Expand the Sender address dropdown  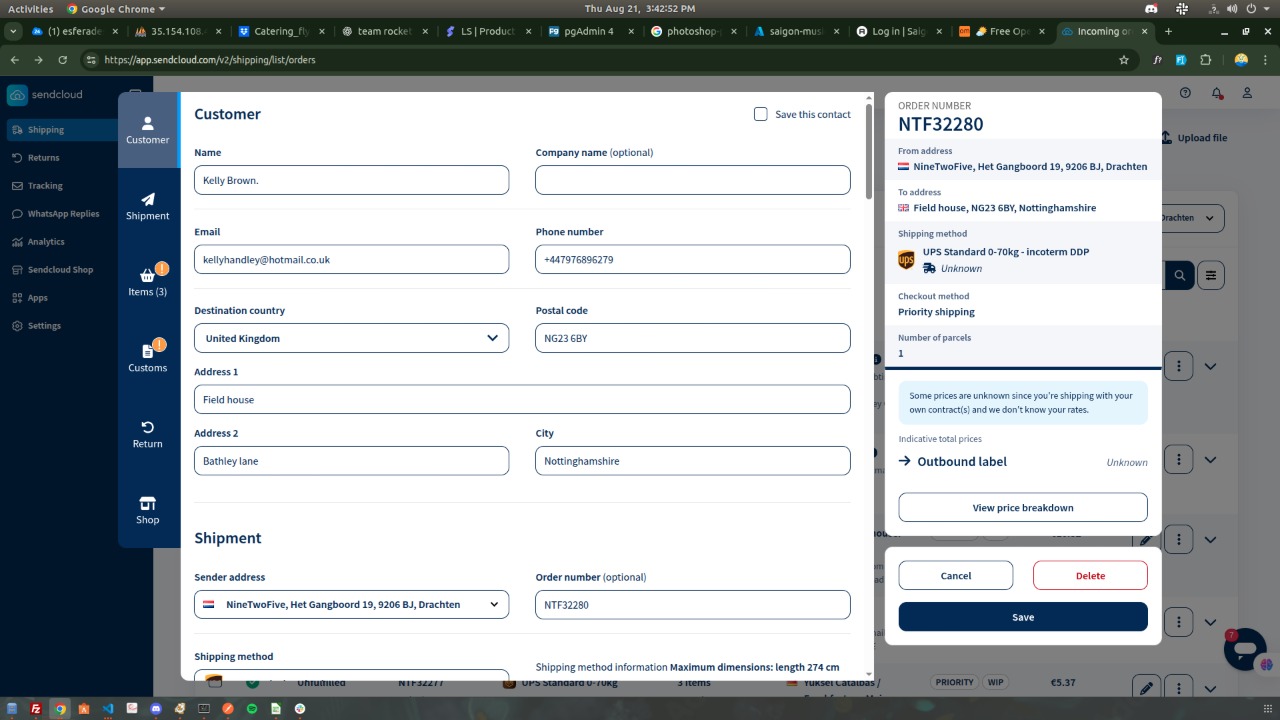tap(351, 604)
